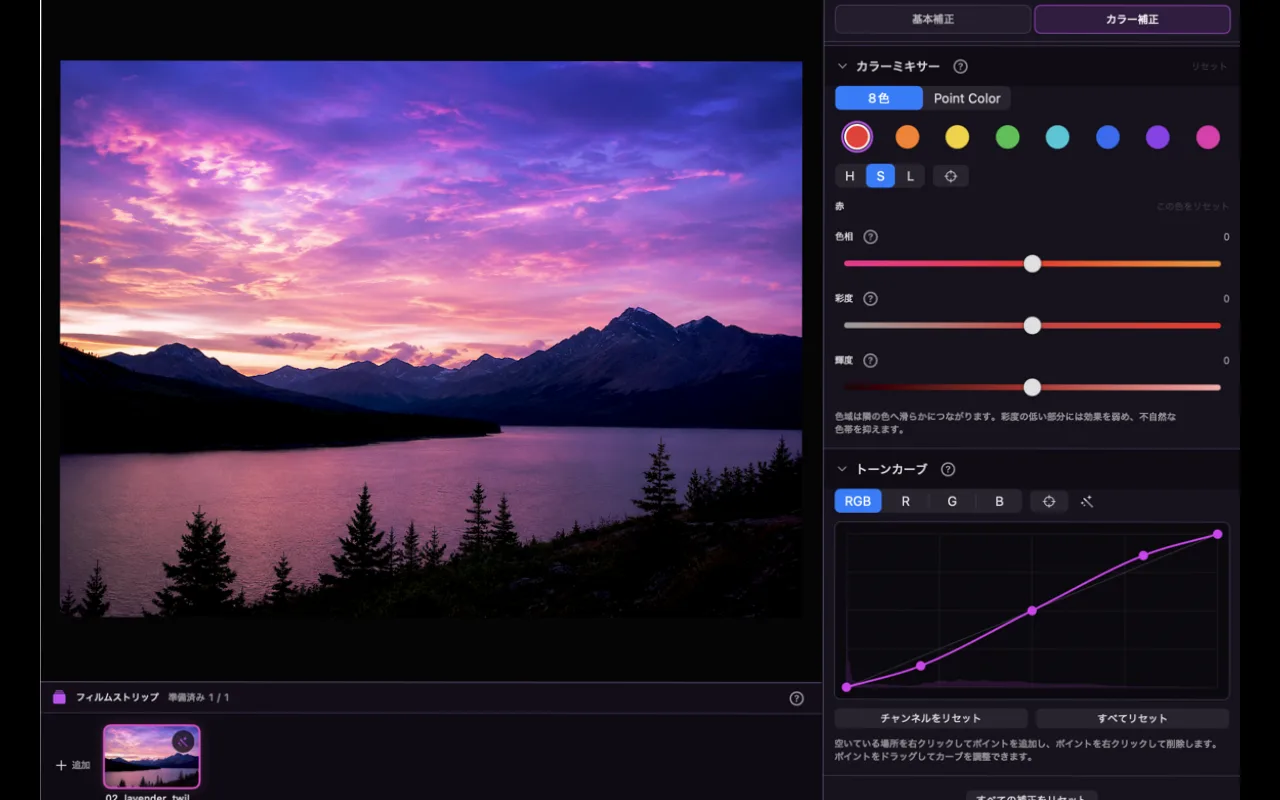The width and height of the screenshot is (1280, 800).
Task: Select the yellow color swatch
Action: pos(957,137)
